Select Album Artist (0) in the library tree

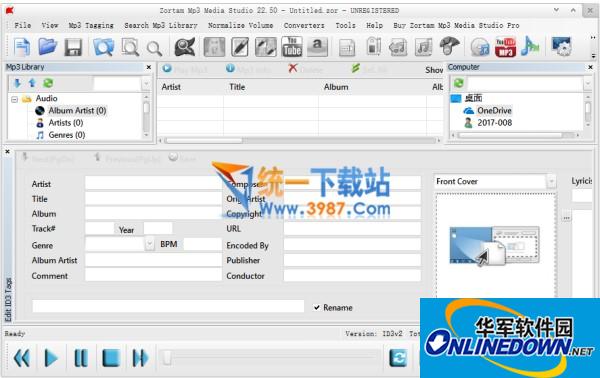[x=77, y=111]
